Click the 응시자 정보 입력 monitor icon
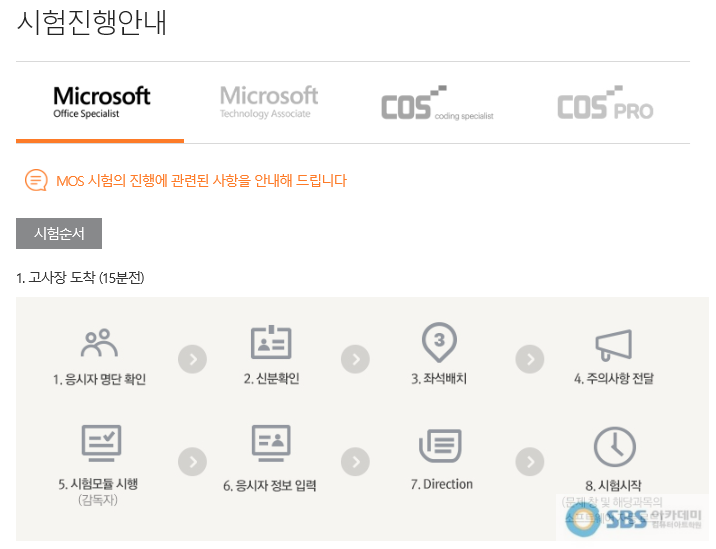716x549 pixels. [271, 443]
